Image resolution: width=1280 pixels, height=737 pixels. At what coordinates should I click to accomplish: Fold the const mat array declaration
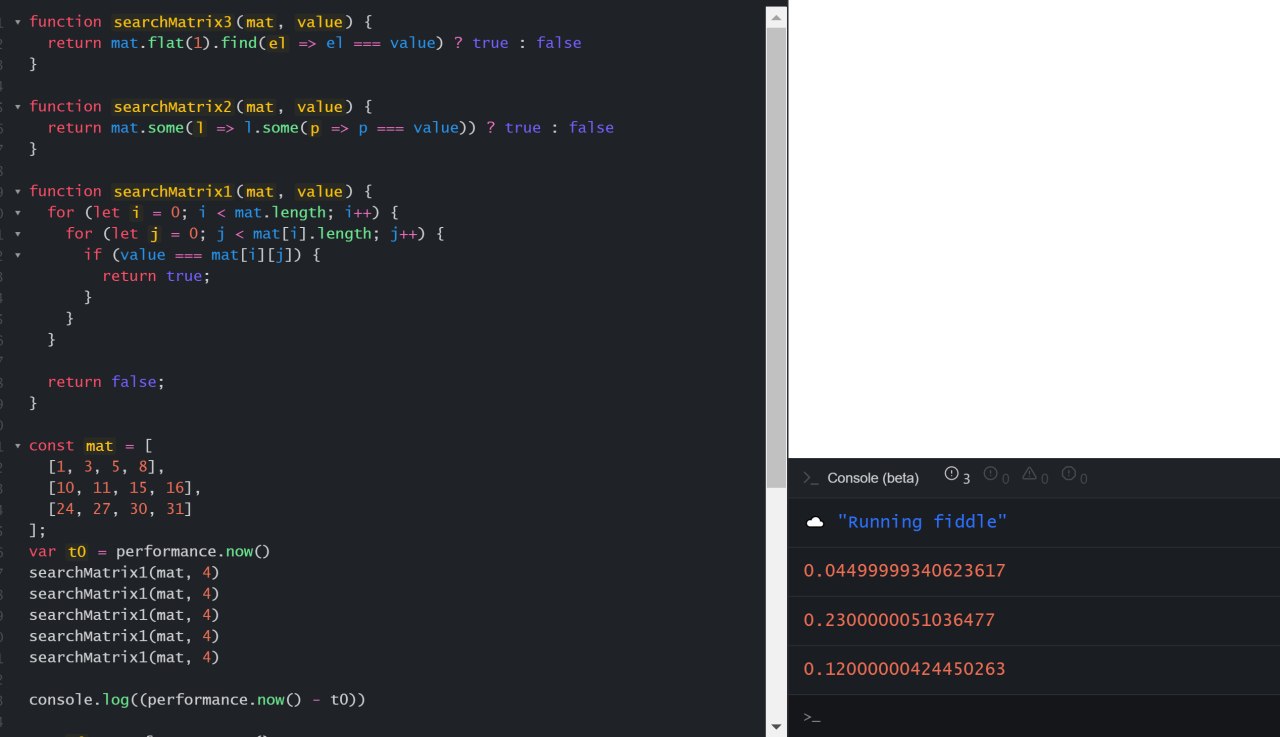coord(17,446)
